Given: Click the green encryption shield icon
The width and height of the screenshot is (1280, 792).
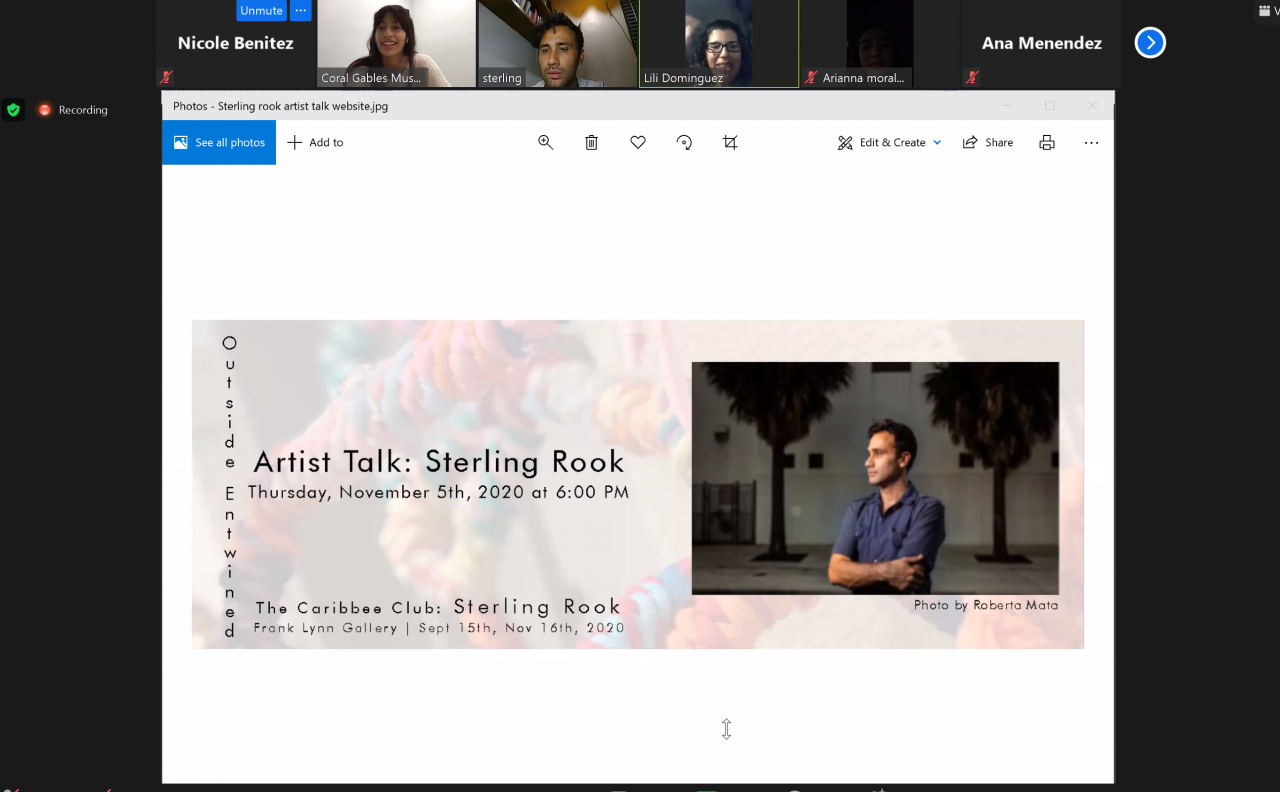Looking at the screenshot, I should (13, 110).
